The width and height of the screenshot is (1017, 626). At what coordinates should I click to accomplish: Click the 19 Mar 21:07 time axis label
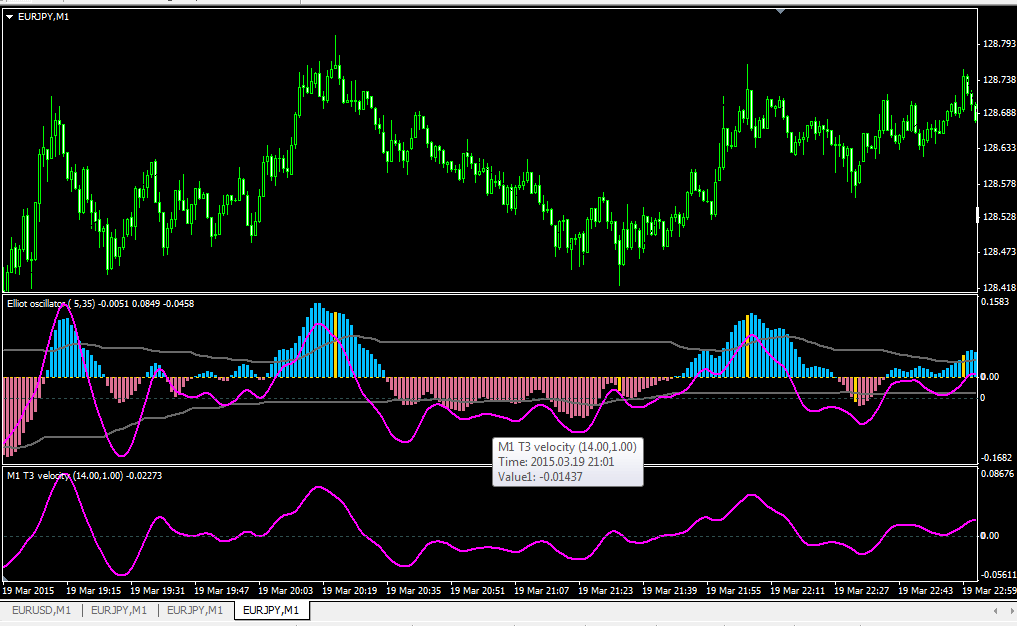(x=542, y=591)
